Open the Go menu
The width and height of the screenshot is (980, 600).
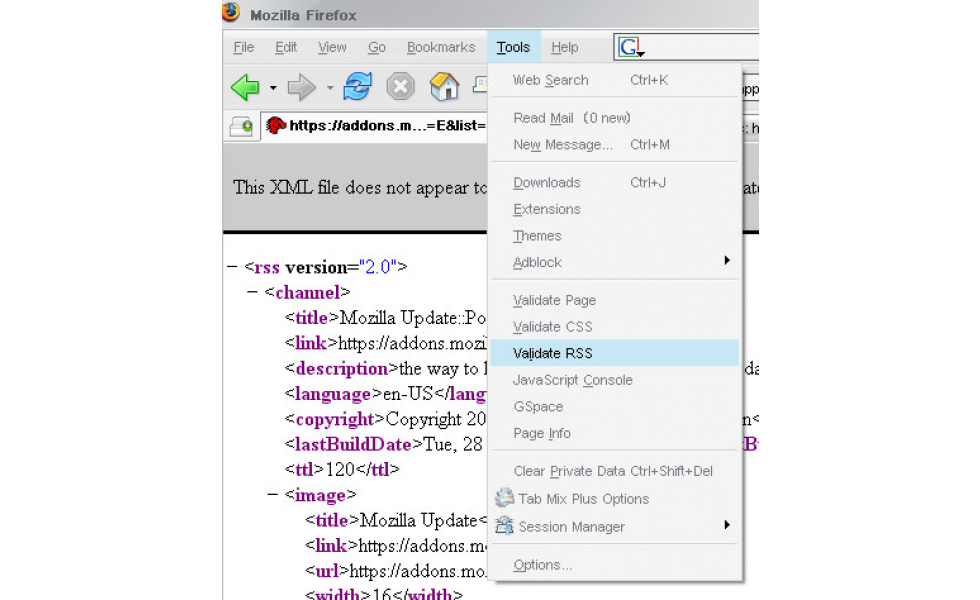[377, 48]
